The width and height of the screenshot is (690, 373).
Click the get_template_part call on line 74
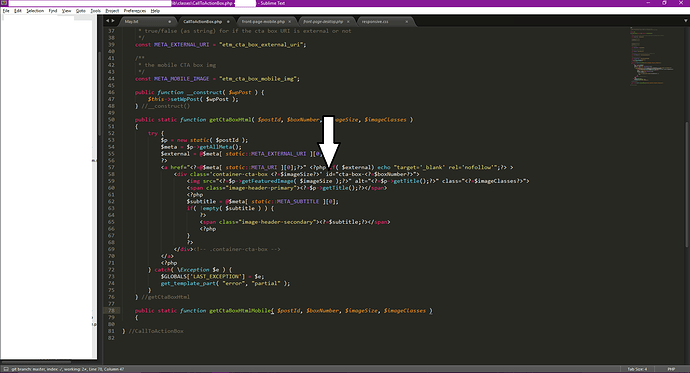(189, 283)
